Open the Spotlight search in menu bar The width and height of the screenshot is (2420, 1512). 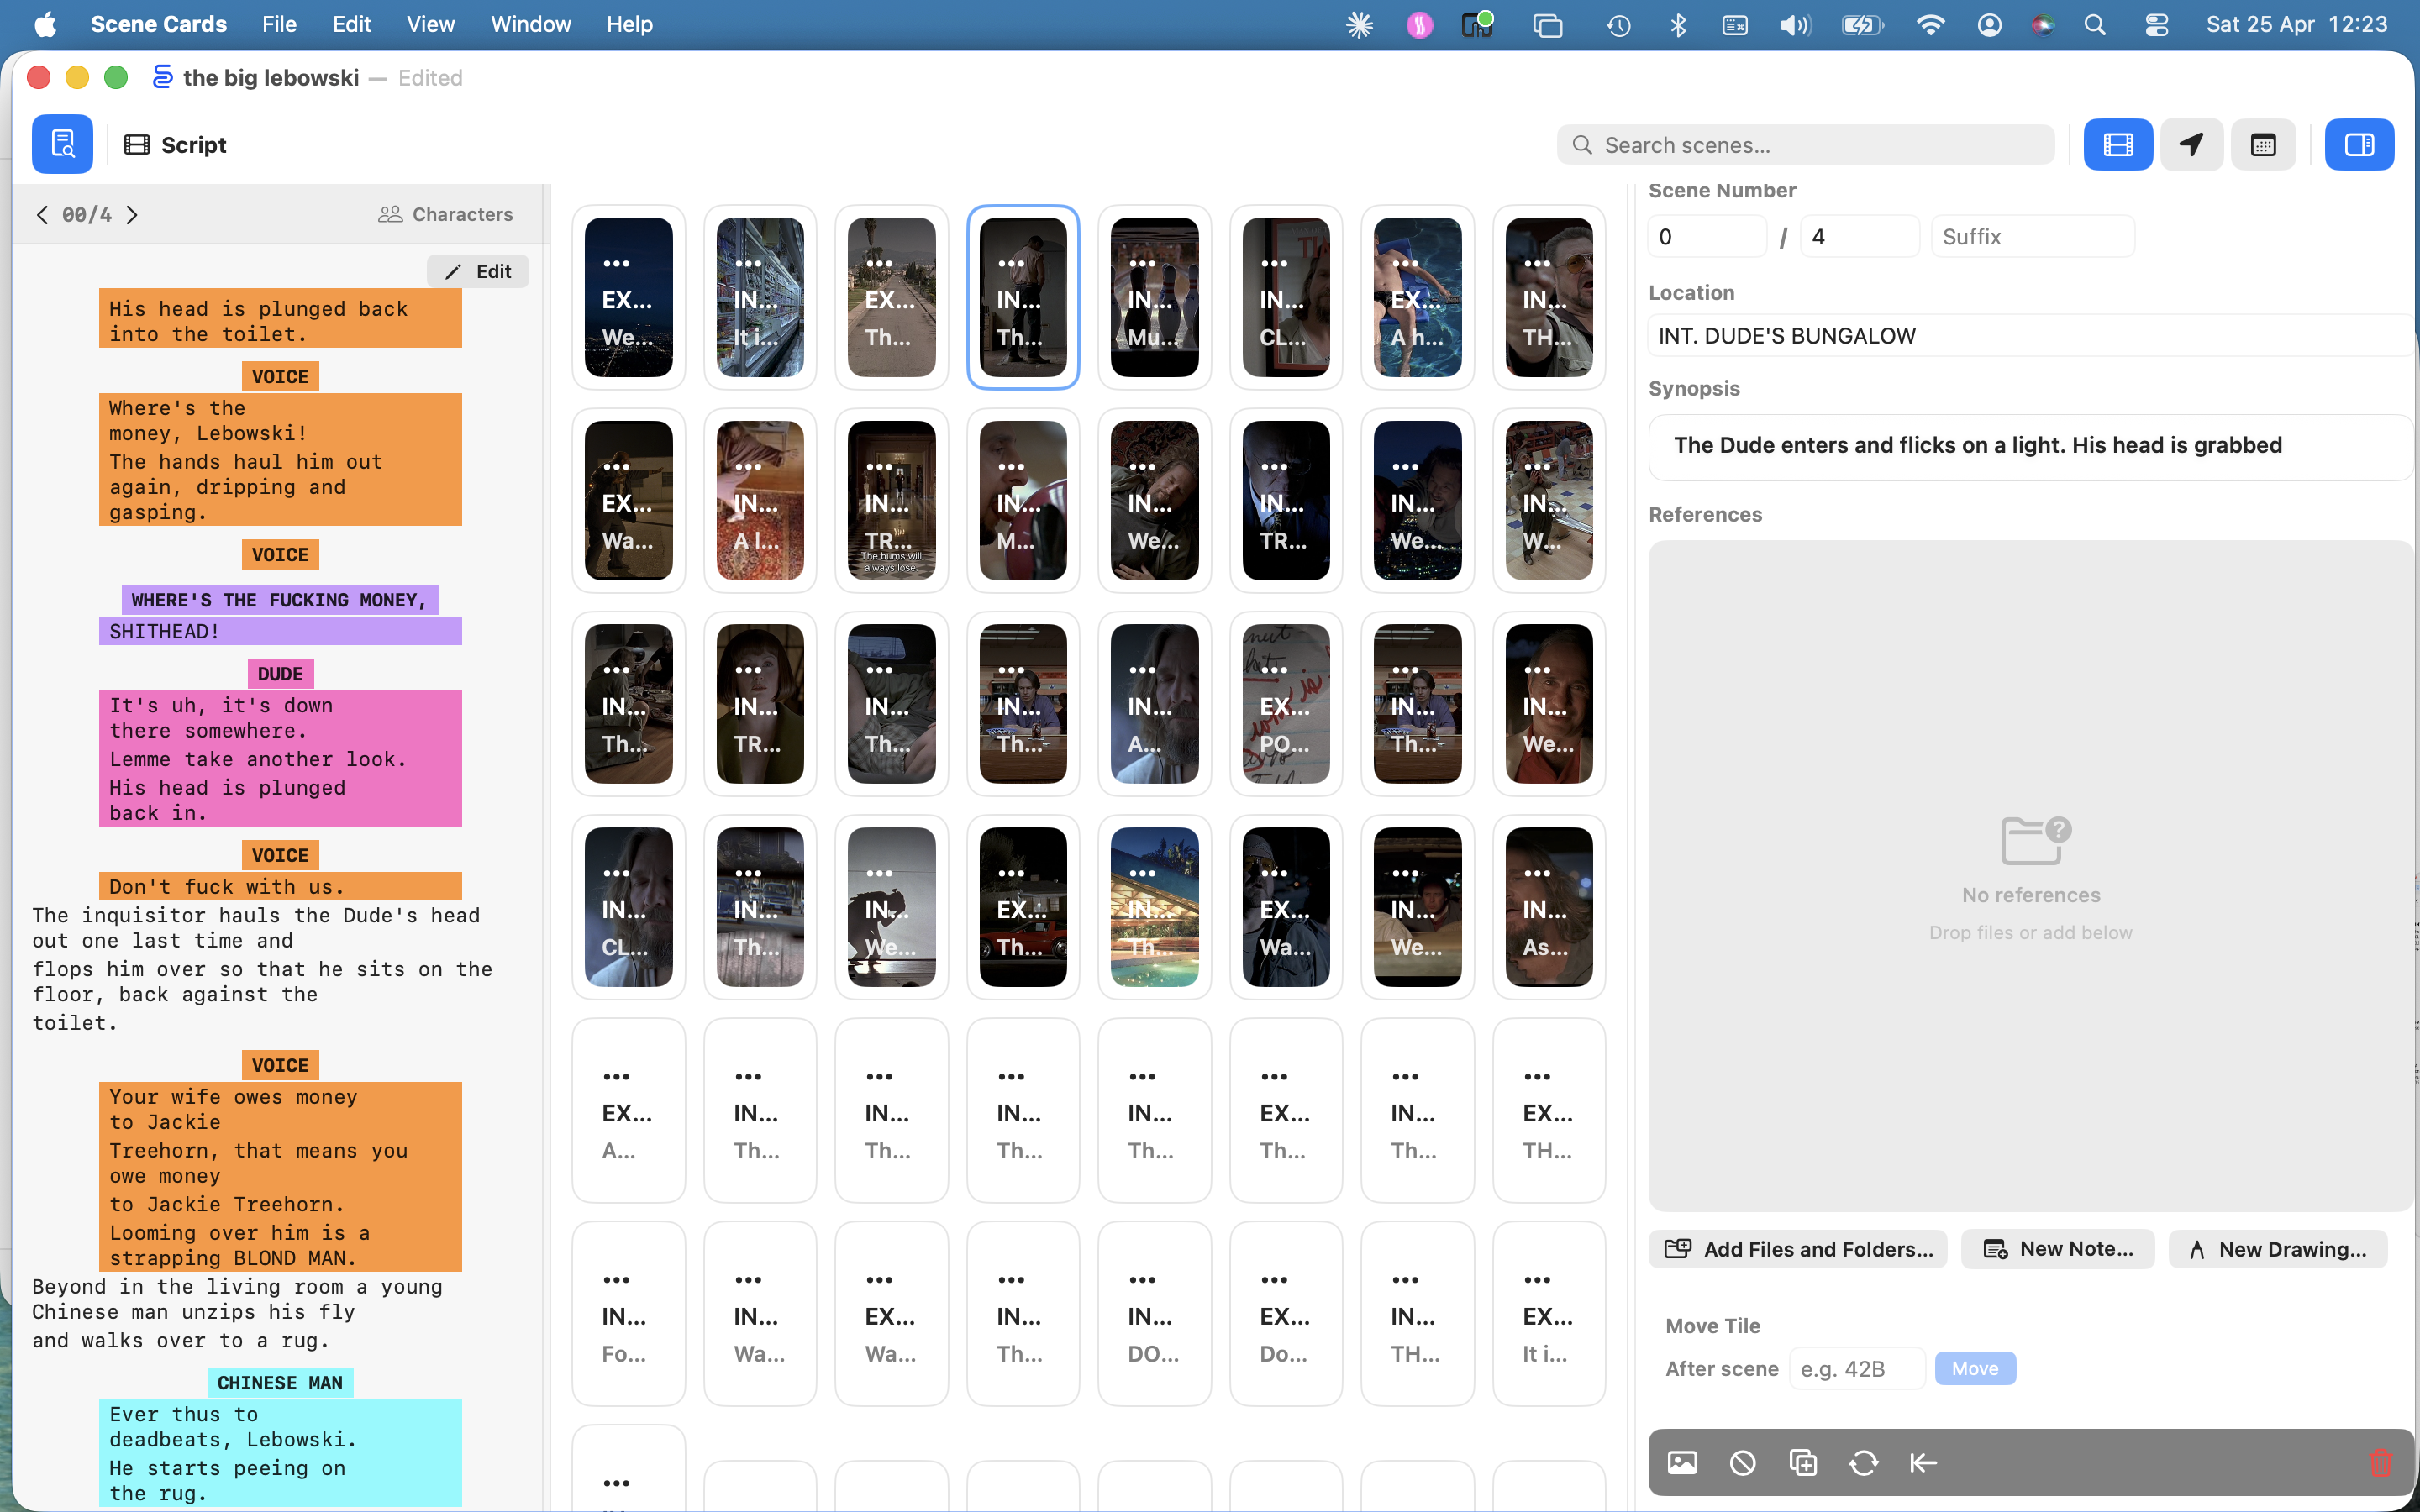(2095, 24)
